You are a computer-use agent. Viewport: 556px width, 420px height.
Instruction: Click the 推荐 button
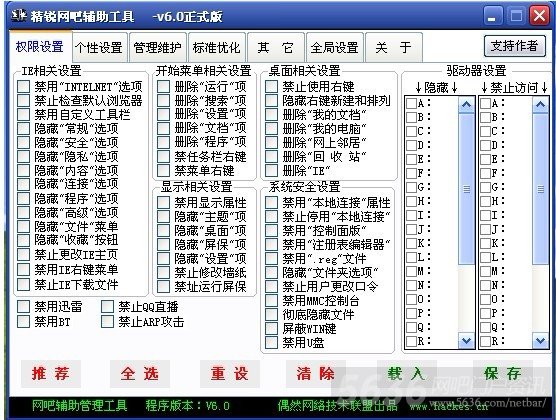point(51,374)
